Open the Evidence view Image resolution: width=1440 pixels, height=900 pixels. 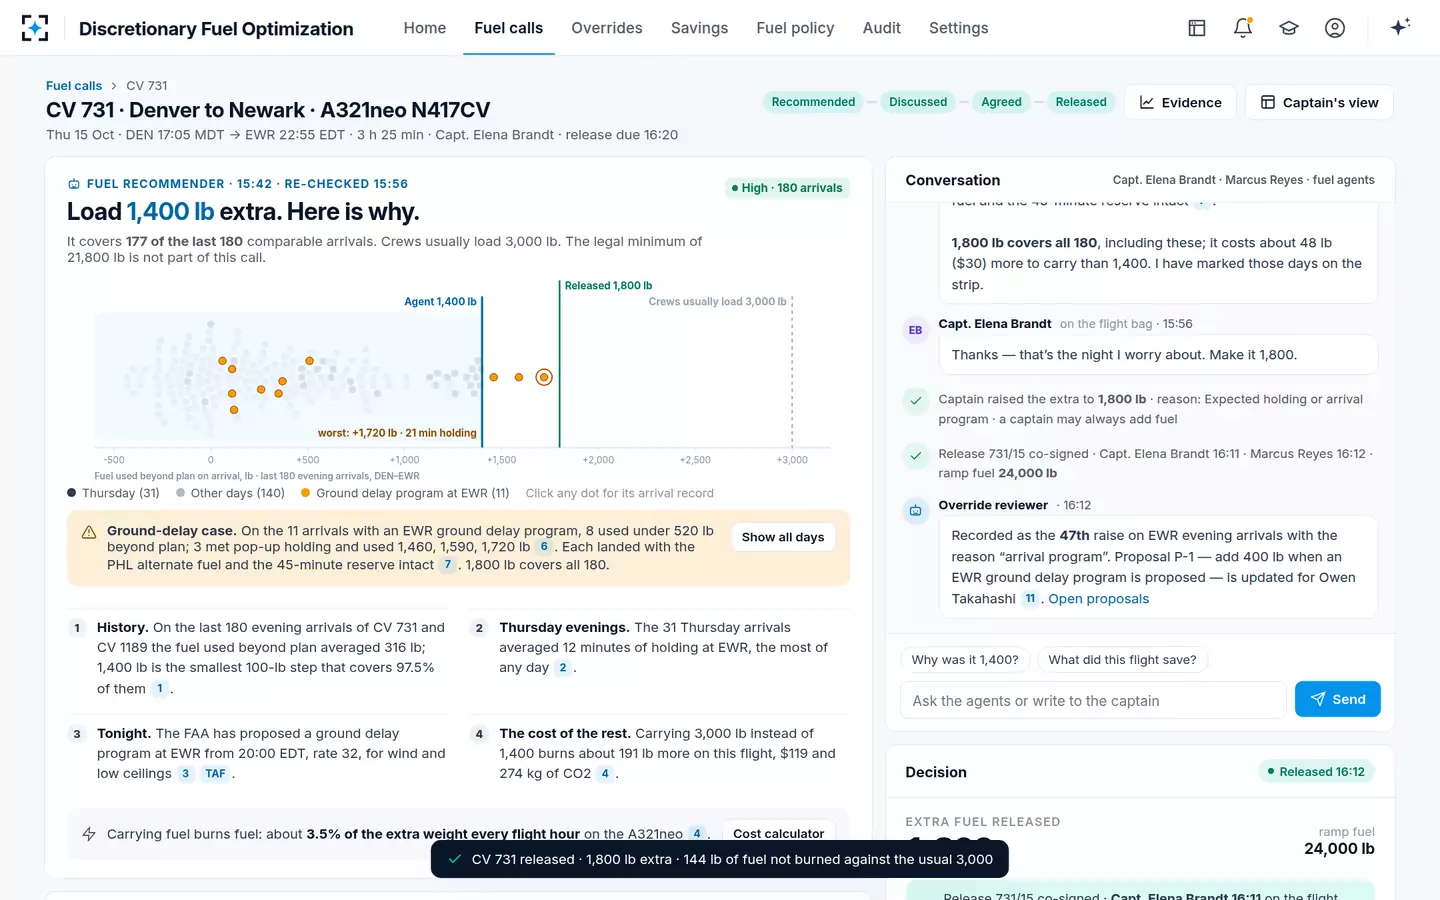(x=1181, y=102)
